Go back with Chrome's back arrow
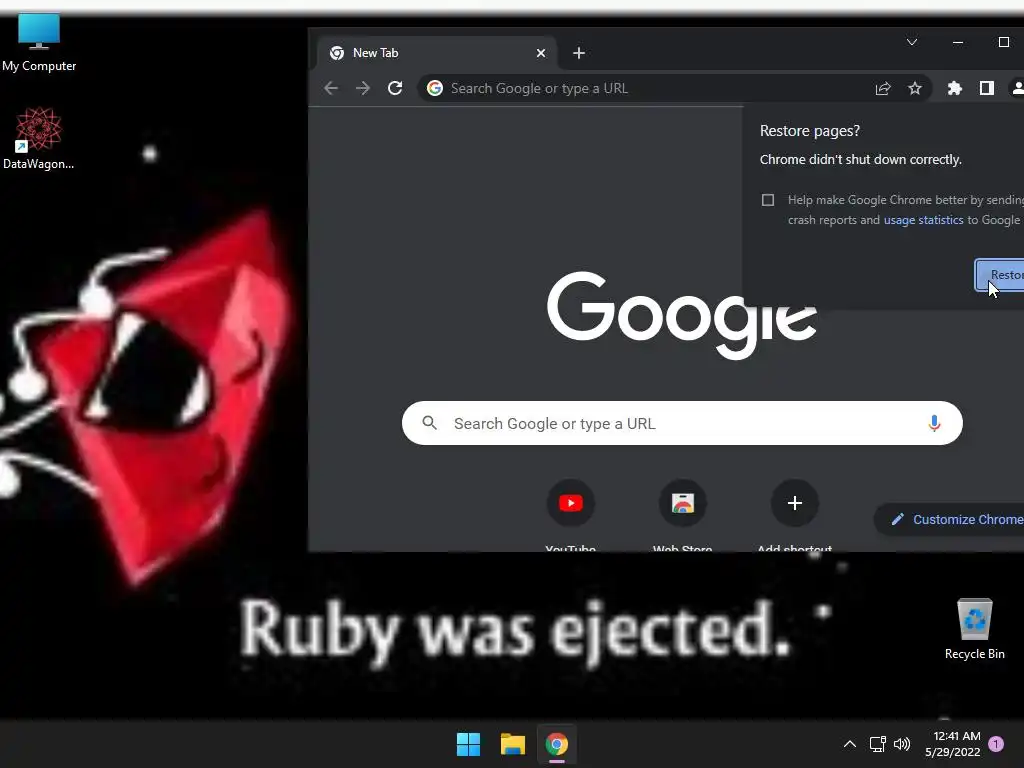Viewport: 1024px width, 768px height. pyautogui.click(x=331, y=88)
